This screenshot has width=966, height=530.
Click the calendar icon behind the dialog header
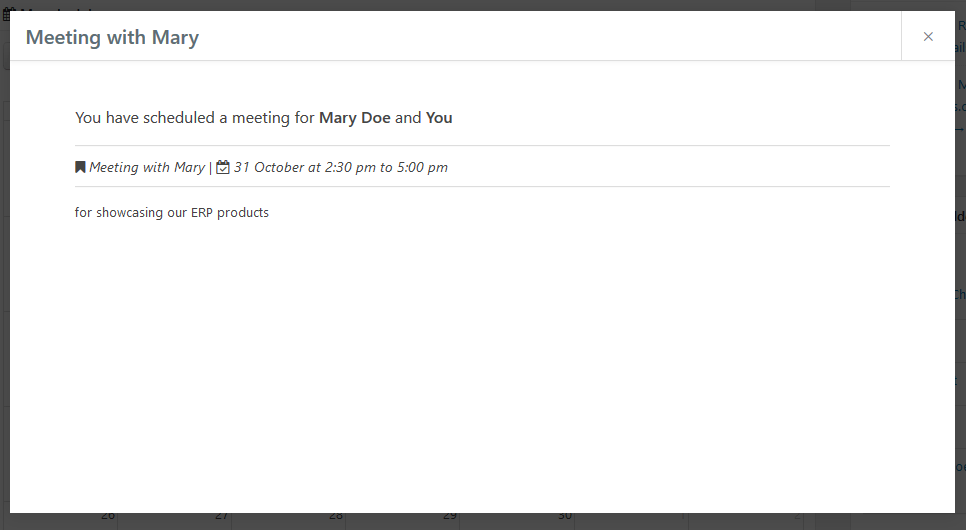6,14
